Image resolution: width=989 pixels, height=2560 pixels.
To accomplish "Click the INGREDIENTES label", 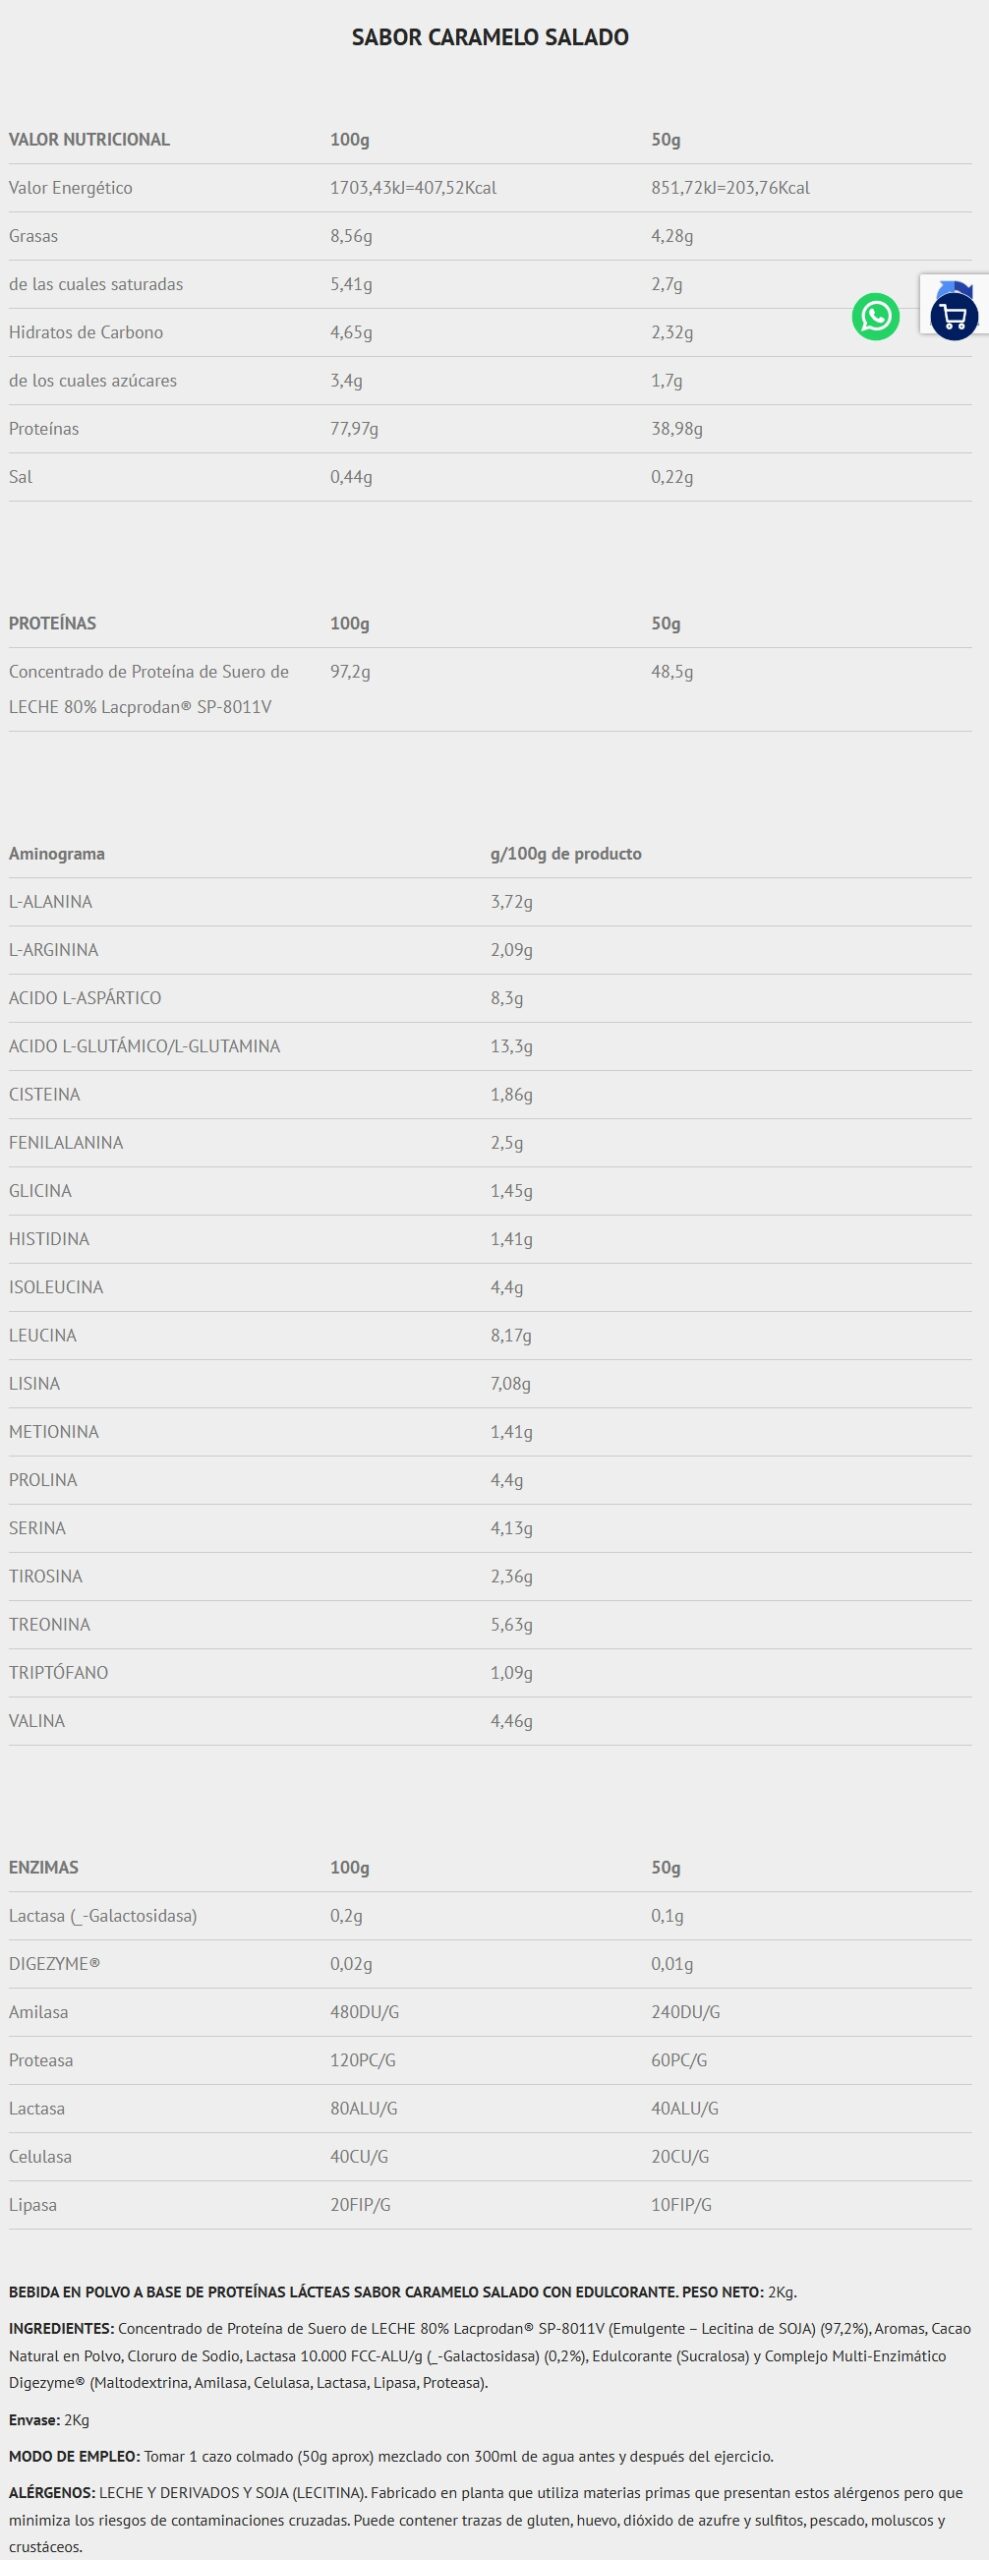I will (x=61, y=2328).
